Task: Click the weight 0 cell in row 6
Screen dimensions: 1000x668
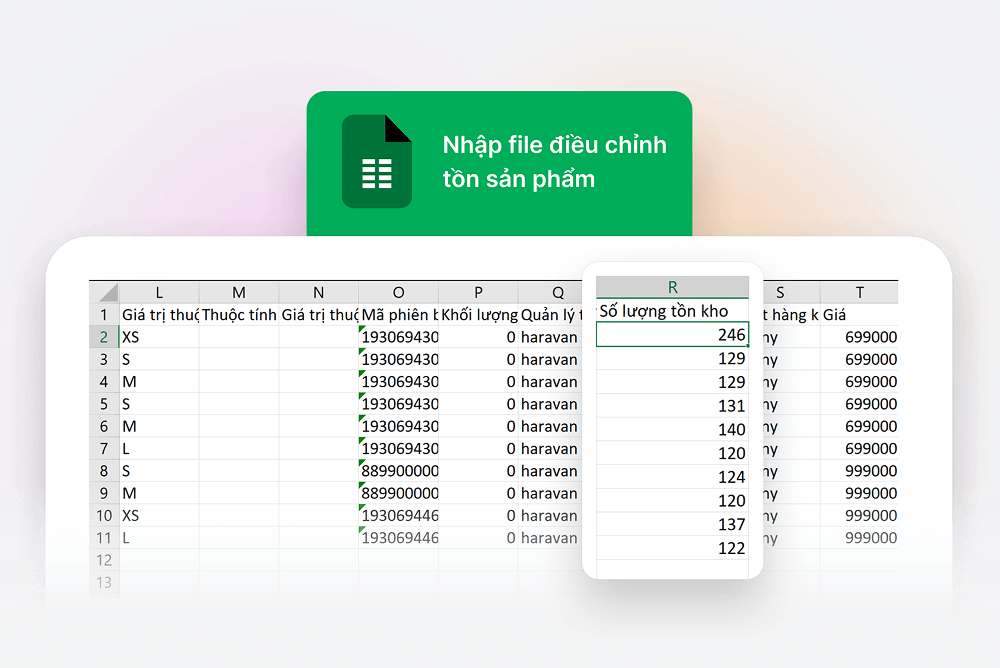Action: 478,426
